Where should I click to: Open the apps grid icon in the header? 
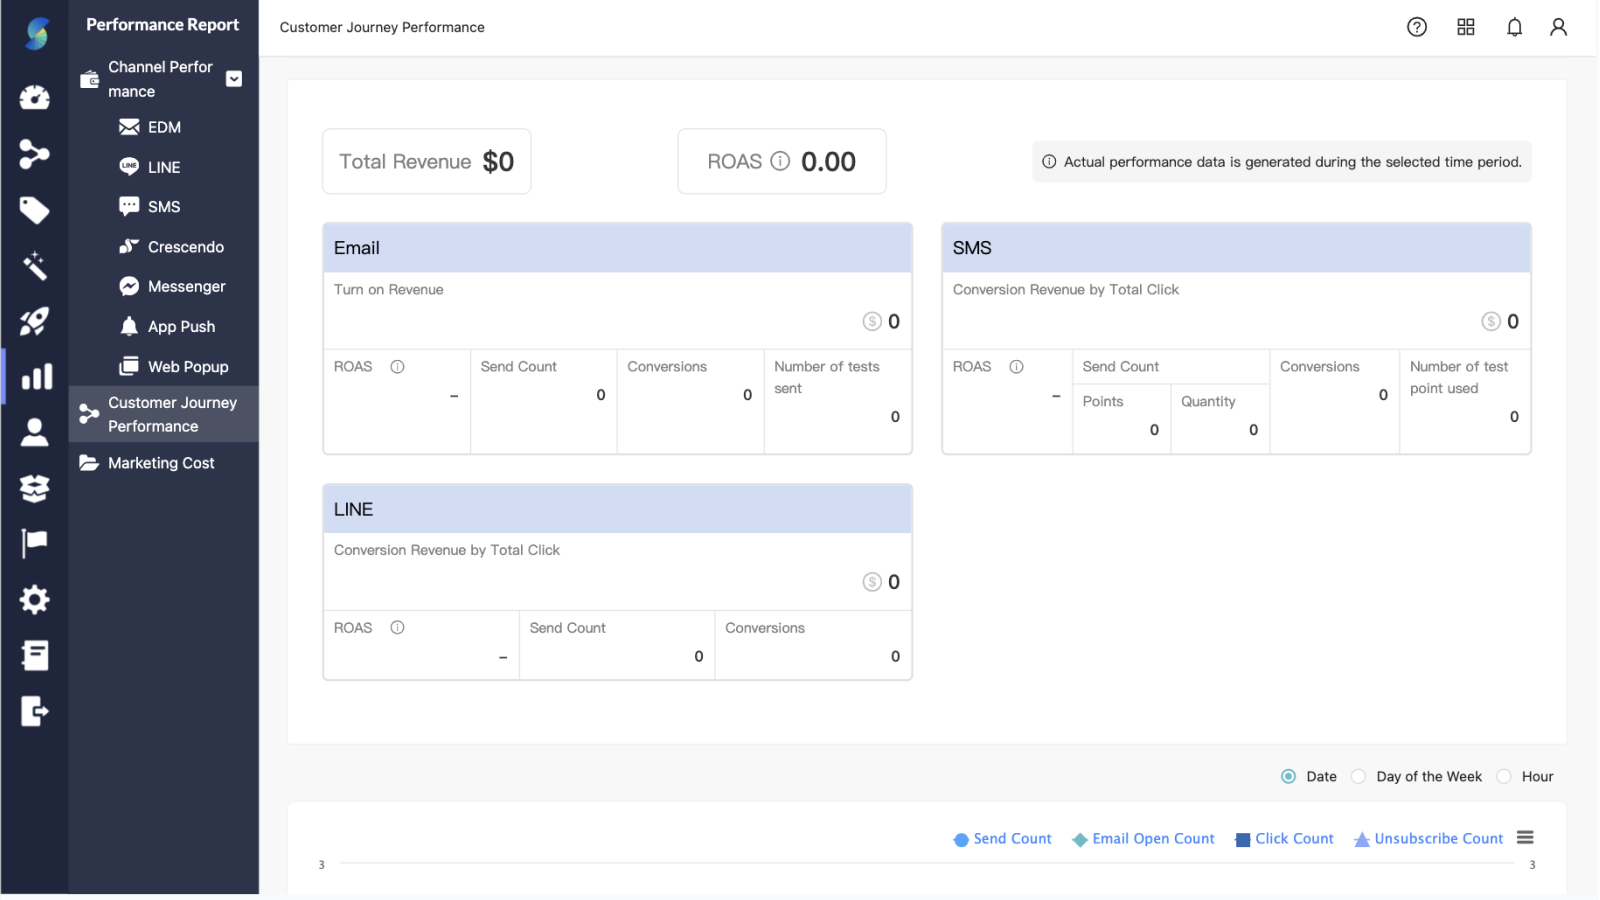1465,27
